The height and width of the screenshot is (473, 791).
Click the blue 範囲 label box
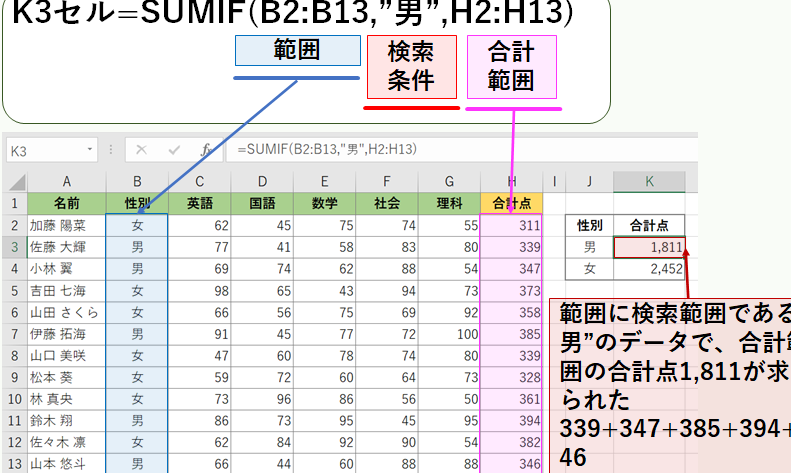(x=296, y=51)
